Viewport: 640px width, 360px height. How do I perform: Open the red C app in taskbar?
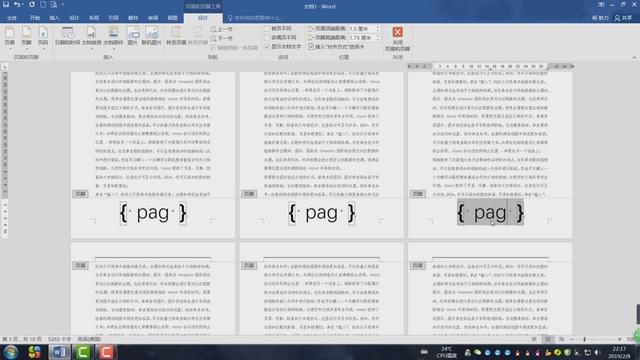tap(106, 352)
